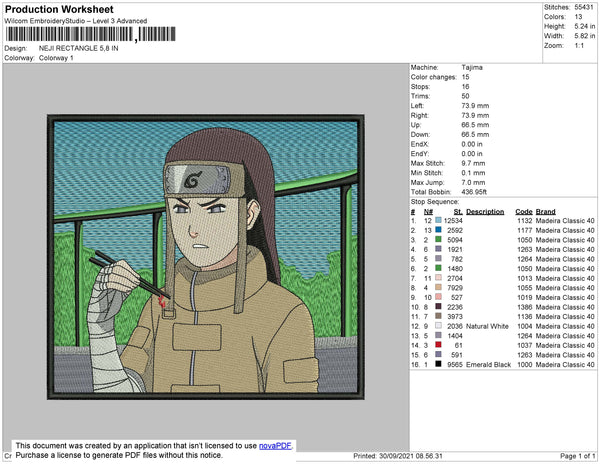
Task: Click the Stop Sequence heading
Action: click(435, 202)
